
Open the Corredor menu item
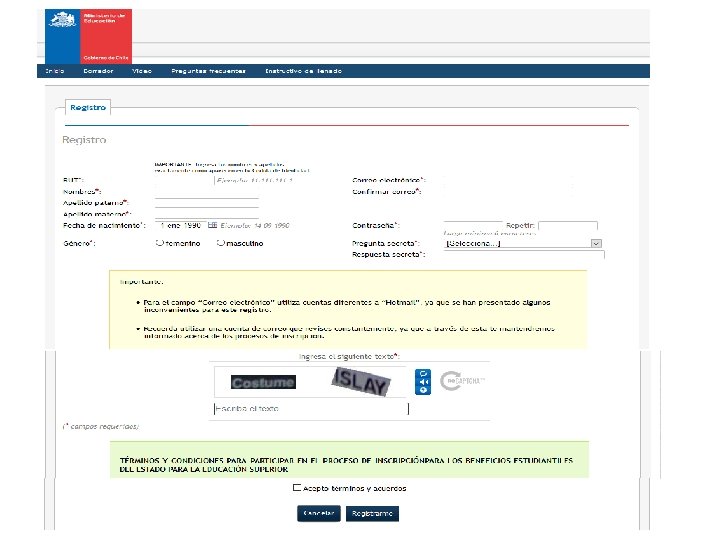click(x=98, y=71)
